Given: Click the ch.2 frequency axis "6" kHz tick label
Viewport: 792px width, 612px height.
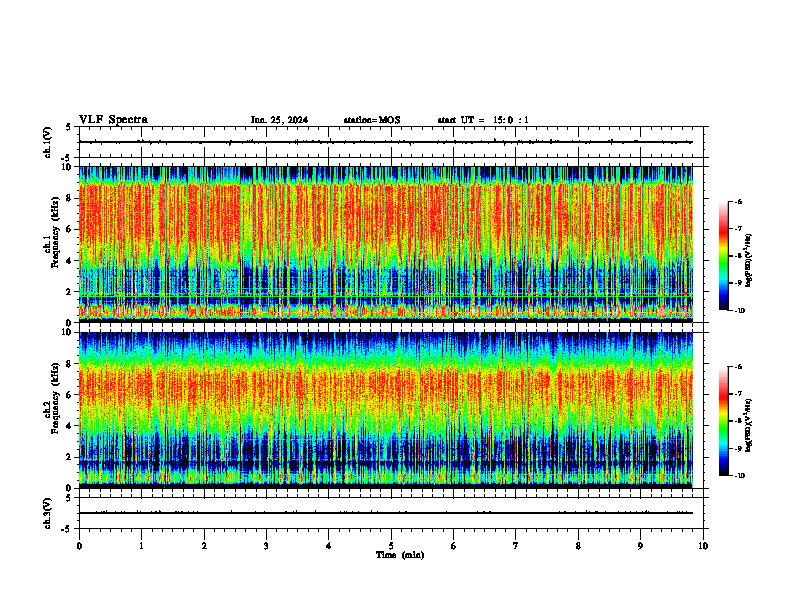Looking at the screenshot, I should (x=70, y=395).
